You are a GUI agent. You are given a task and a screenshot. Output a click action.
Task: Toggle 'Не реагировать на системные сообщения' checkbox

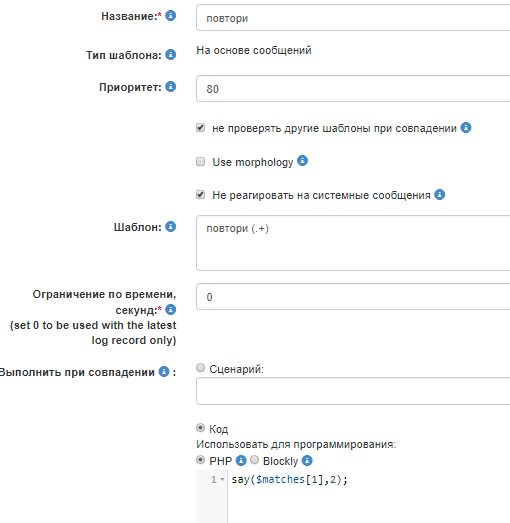tap(200, 194)
